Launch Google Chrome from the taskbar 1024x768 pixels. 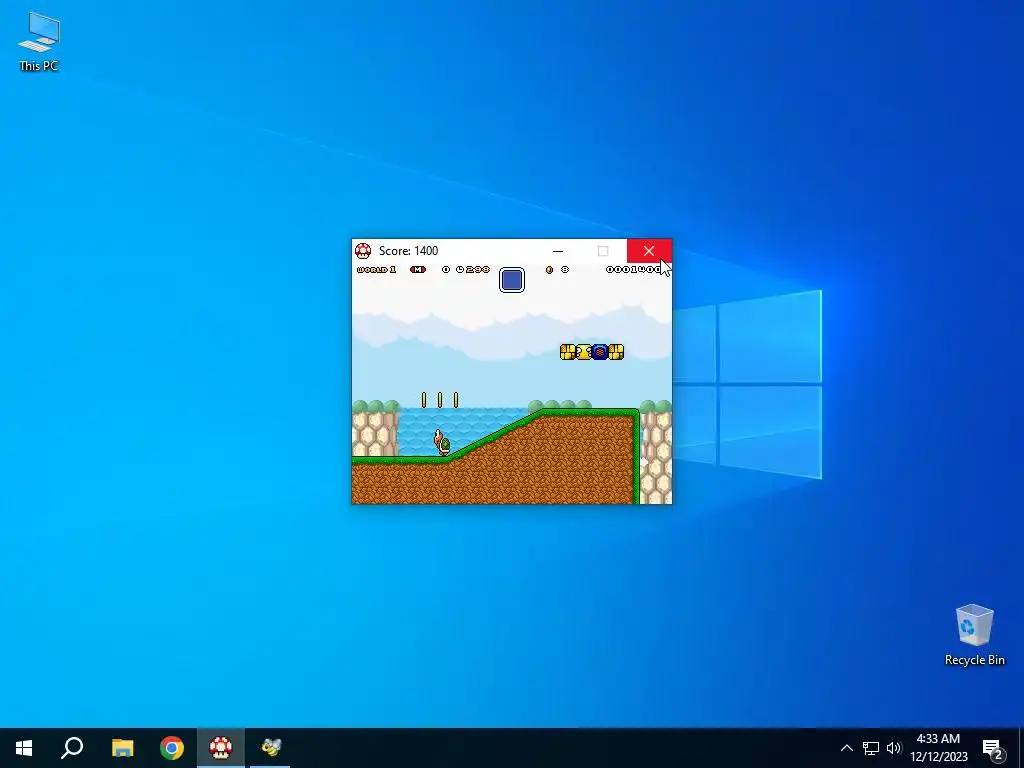coord(172,748)
